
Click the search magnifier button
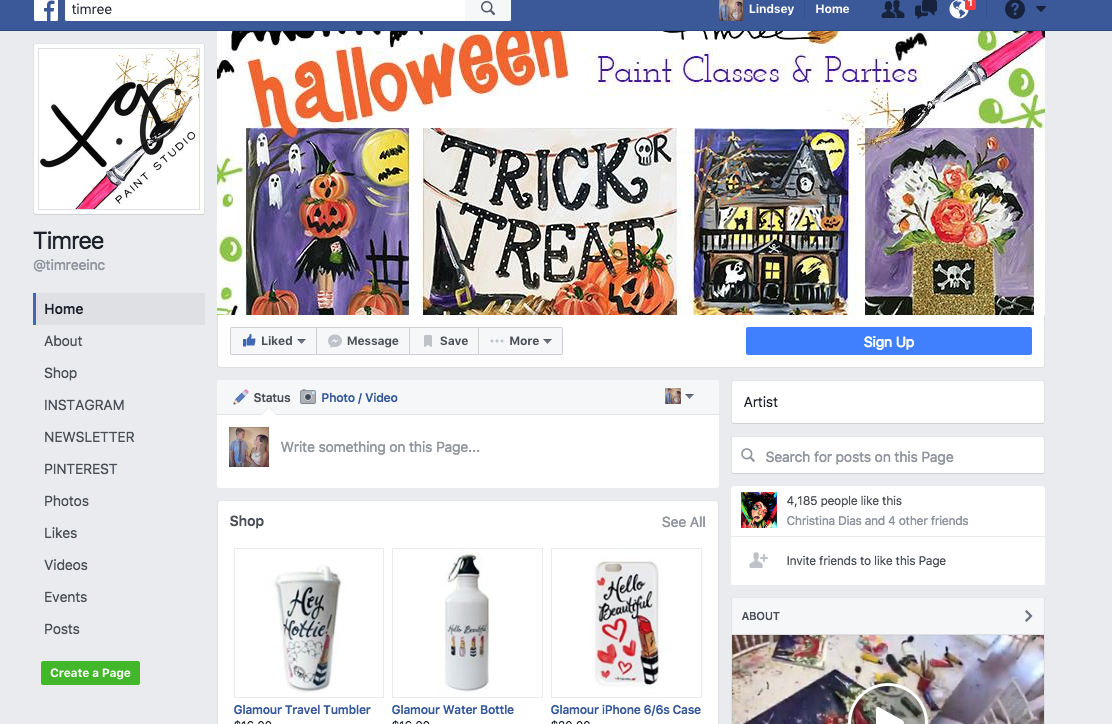point(488,9)
